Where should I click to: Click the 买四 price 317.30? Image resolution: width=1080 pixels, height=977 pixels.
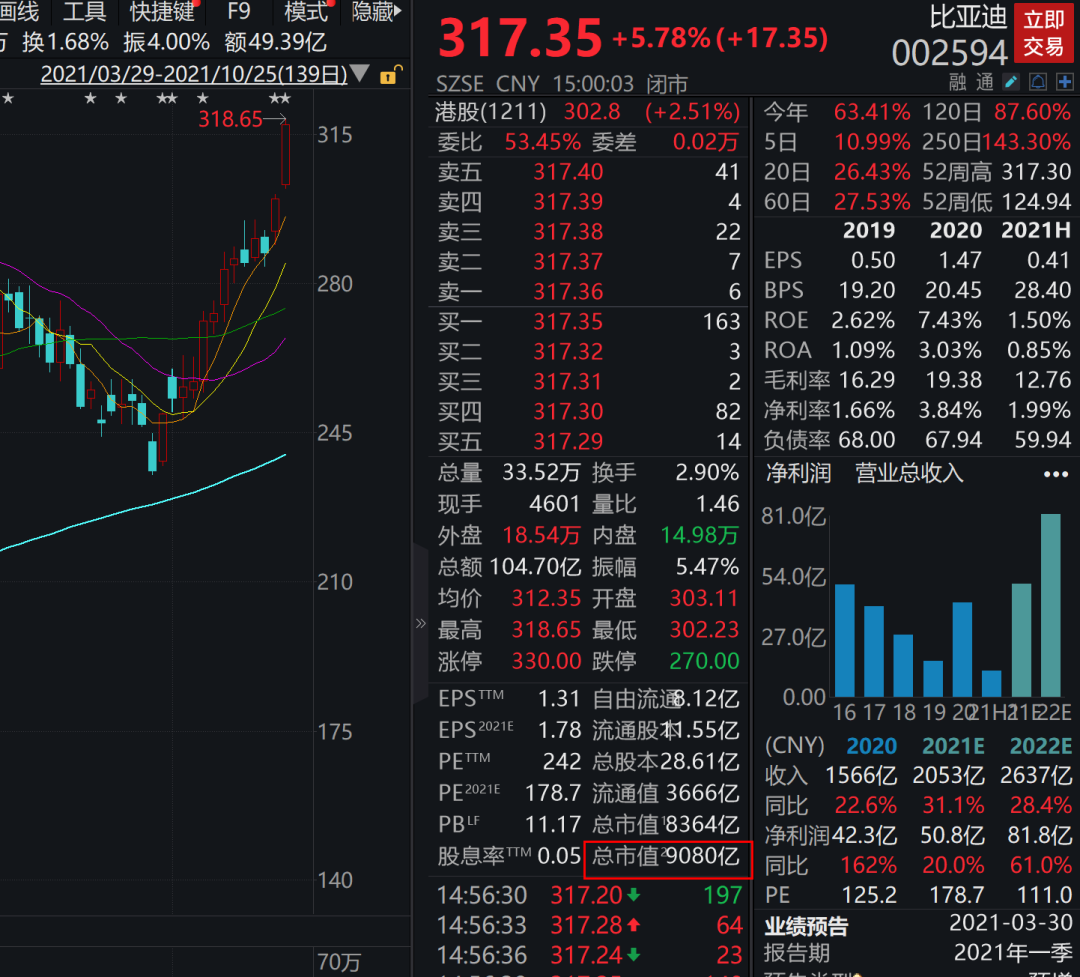[x=568, y=411]
